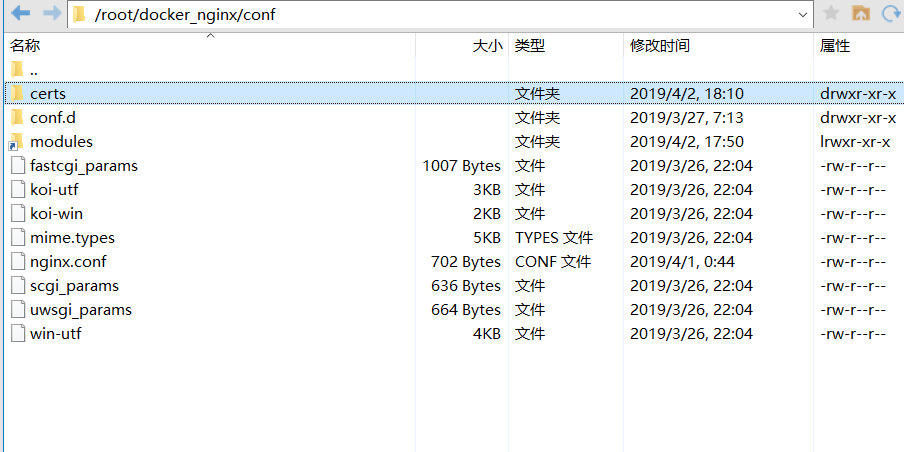Screen dimensions: 904x452
Task: Click the 4KB size of win-utf
Action: (487, 334)
